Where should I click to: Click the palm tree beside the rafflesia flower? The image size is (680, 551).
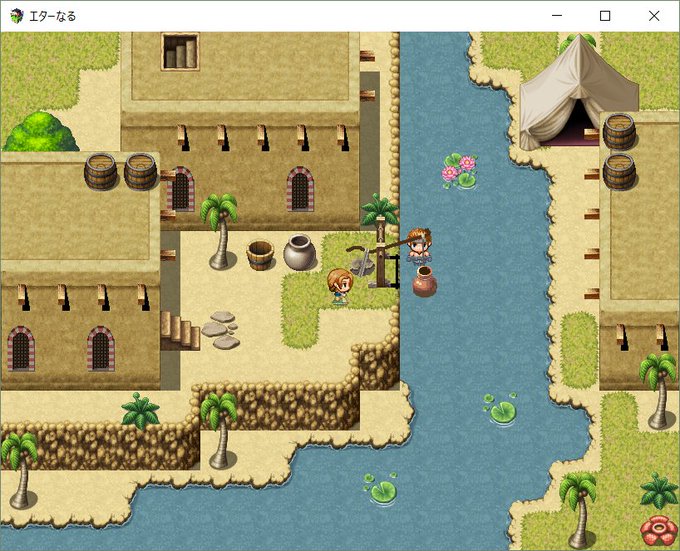(579, 509)
